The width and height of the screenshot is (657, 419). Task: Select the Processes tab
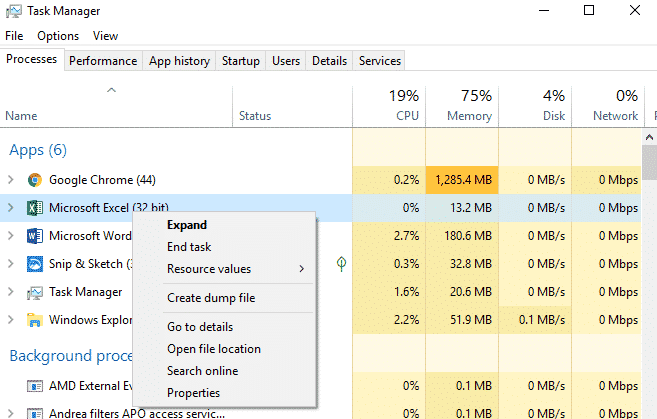pyautogui.click(x=32, y=59)
